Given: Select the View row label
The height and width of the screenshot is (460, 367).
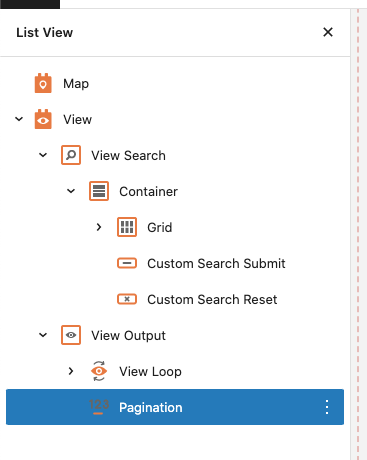Looking at the screenshot, I should 77,119.
